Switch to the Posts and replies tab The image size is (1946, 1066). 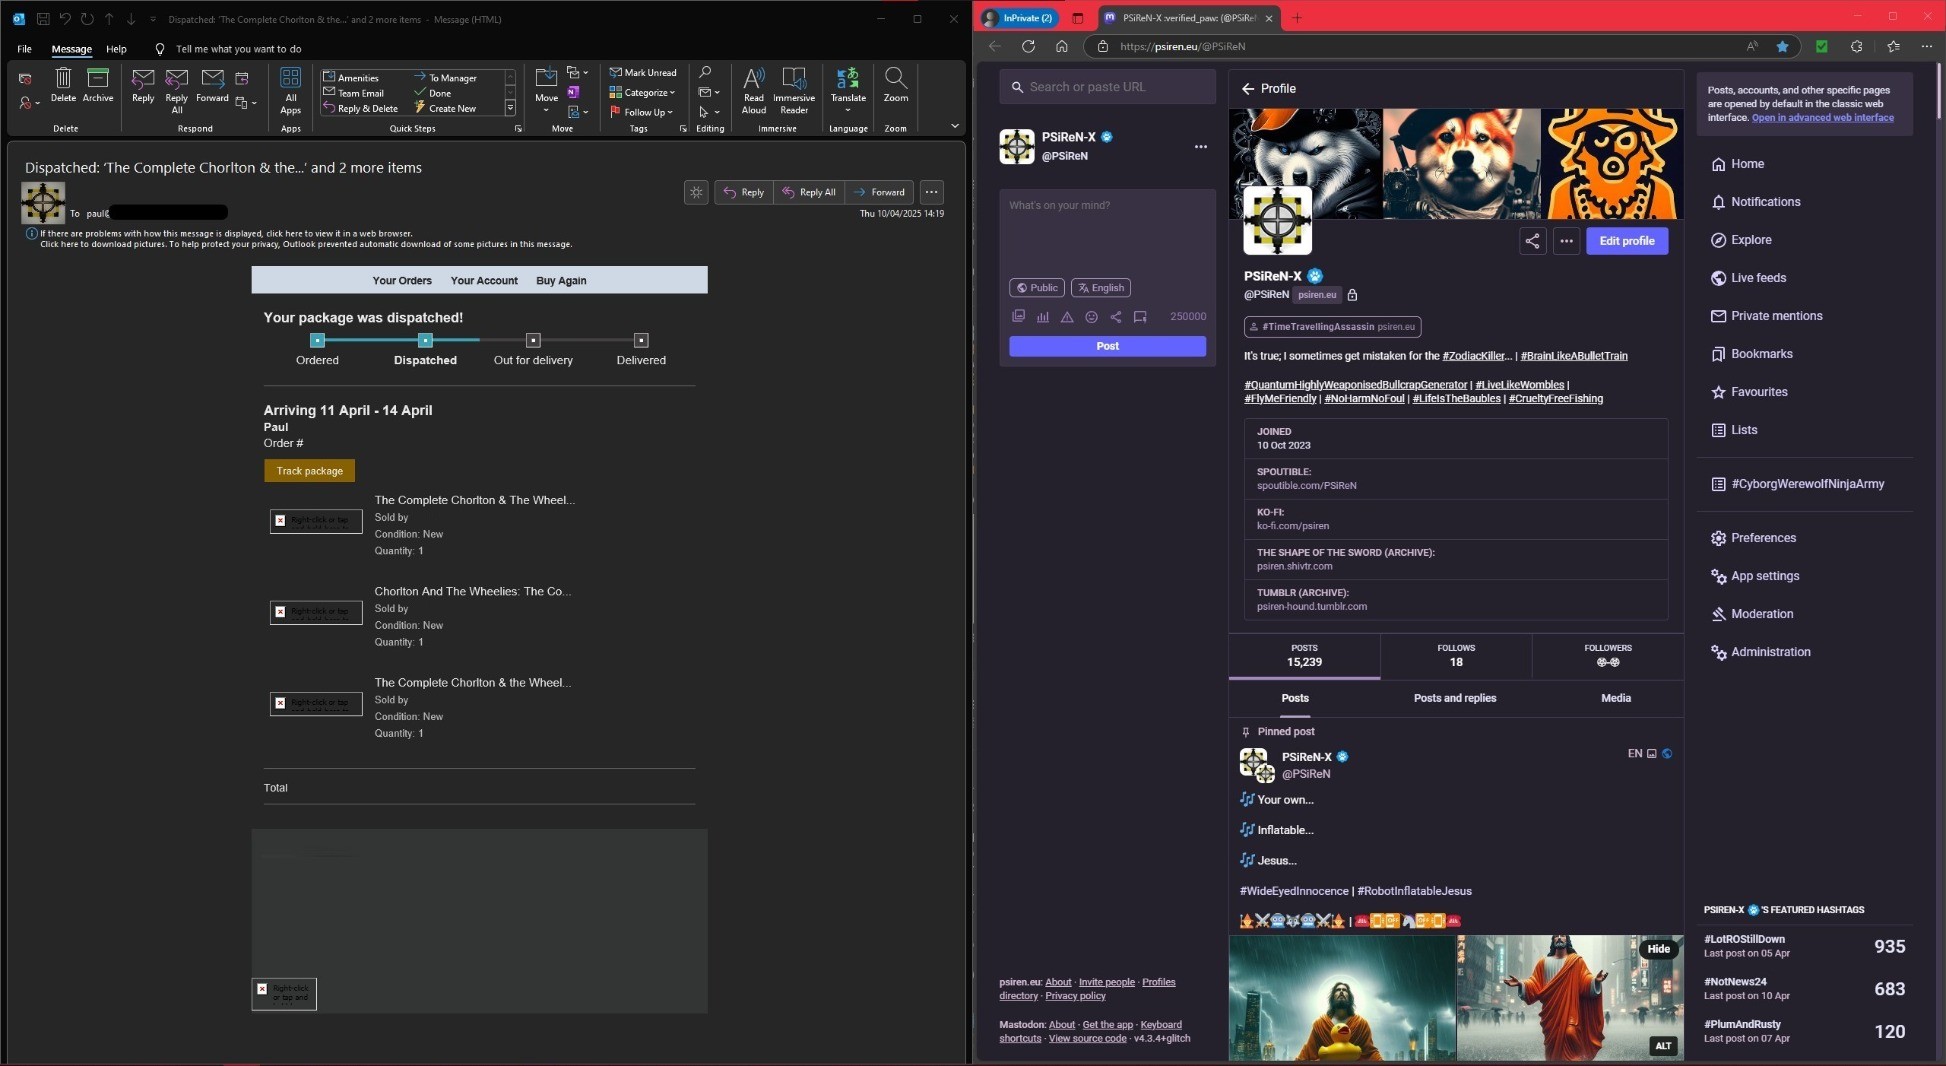pyautogui.click(x=1455, y=698)
